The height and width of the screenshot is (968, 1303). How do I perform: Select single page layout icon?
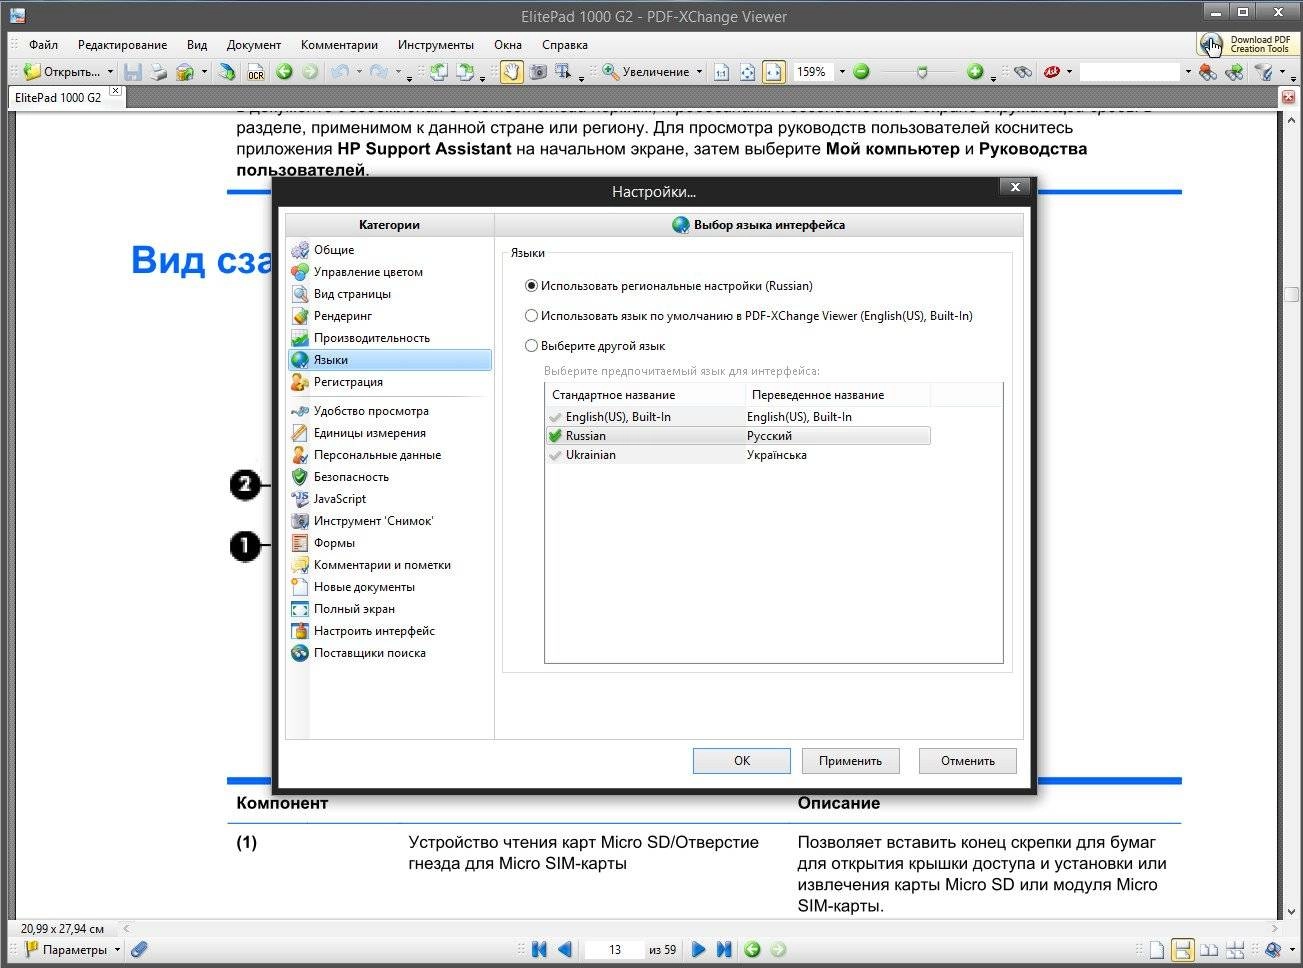(x=1157, y=950)
